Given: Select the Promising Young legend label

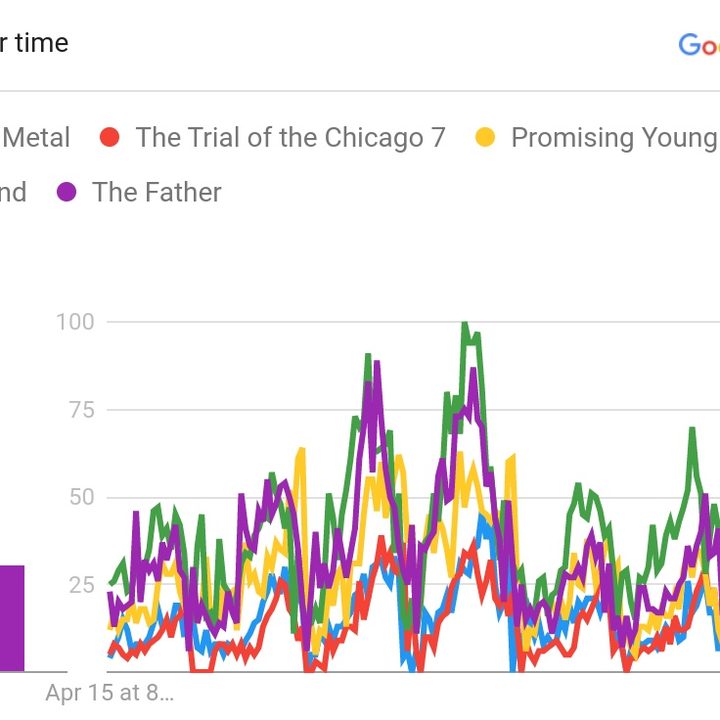Looking at the screenshot, I should [x=614, y=138].
